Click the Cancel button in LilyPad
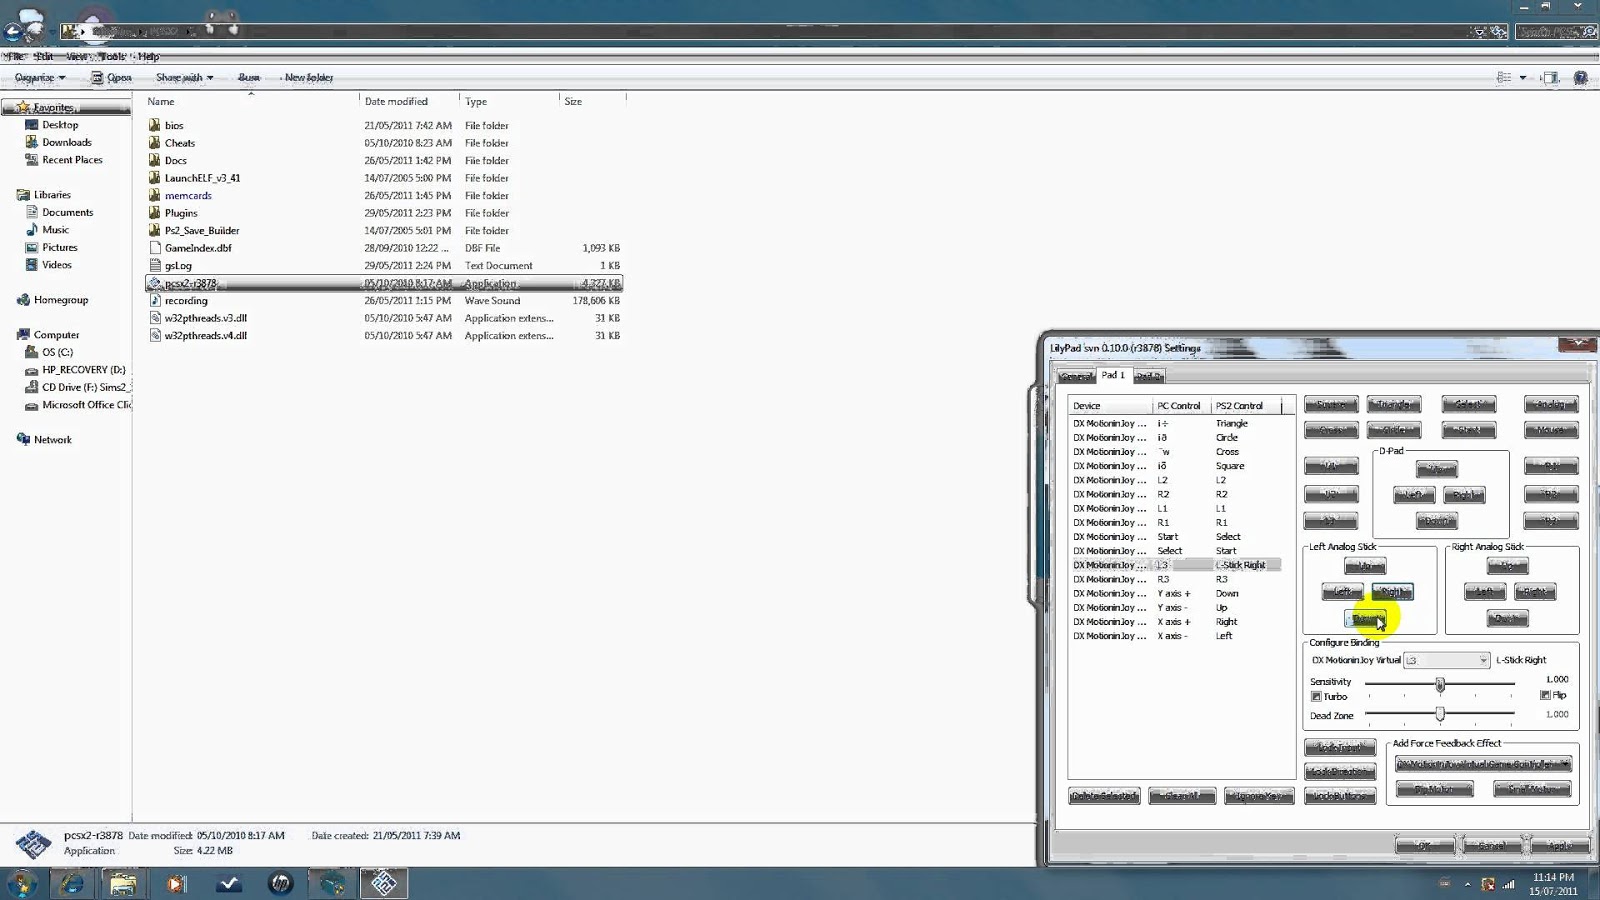Screen dimensions: 1600x900 (x=1492, y=846)
